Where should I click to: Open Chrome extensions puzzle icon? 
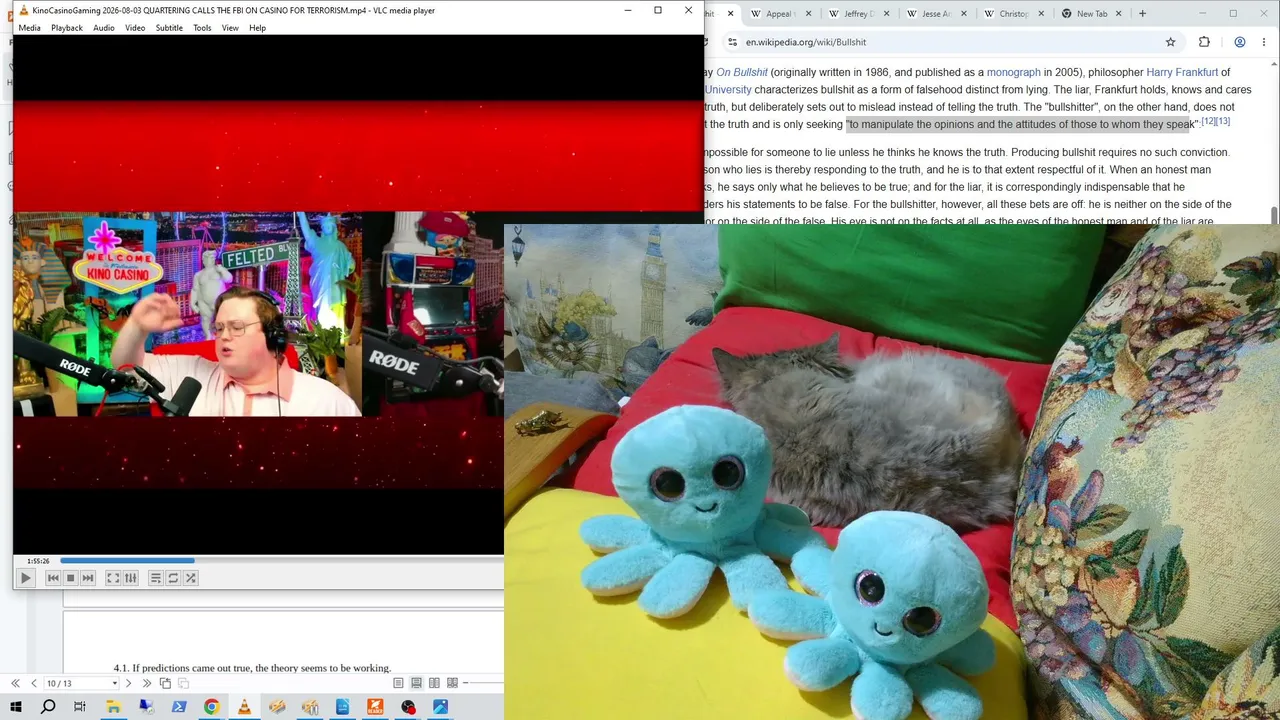point(1204,42)
